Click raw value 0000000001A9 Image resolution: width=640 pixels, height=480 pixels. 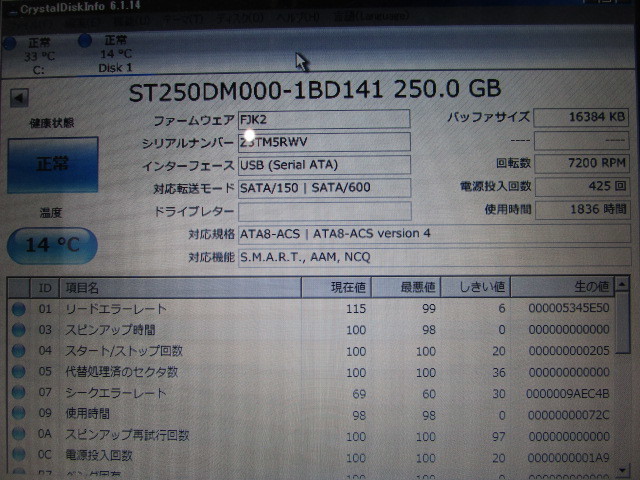(x=568, y=458)
